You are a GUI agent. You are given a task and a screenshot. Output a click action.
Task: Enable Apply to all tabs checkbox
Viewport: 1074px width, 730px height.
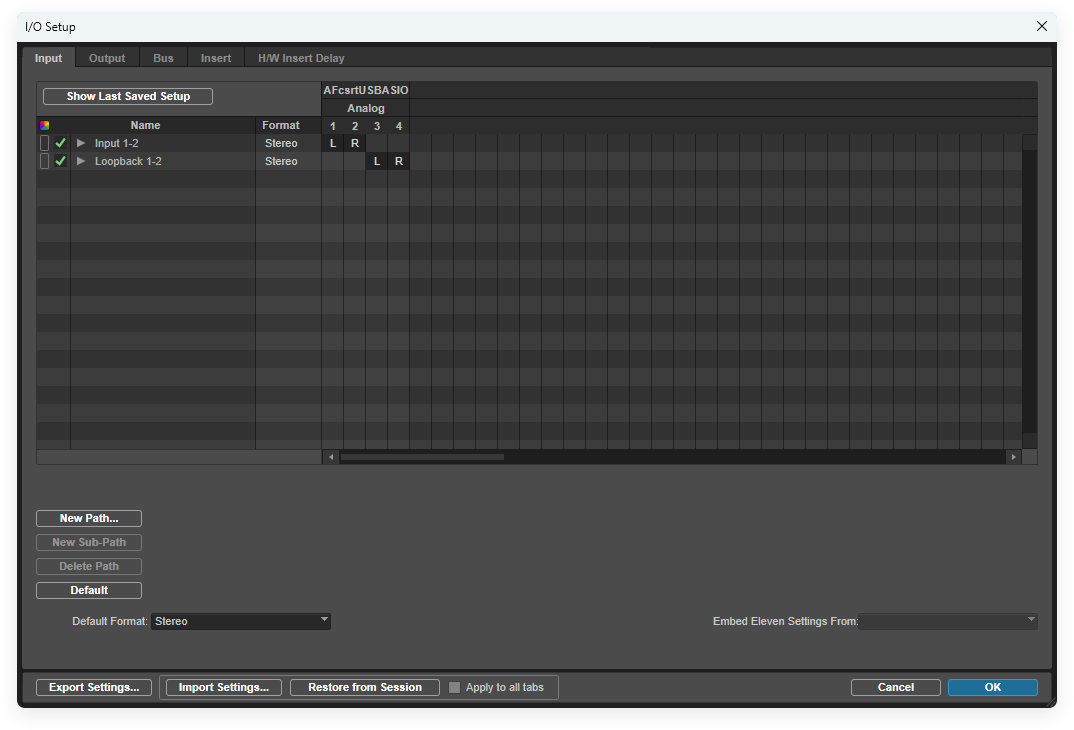[x=454, y=688]
